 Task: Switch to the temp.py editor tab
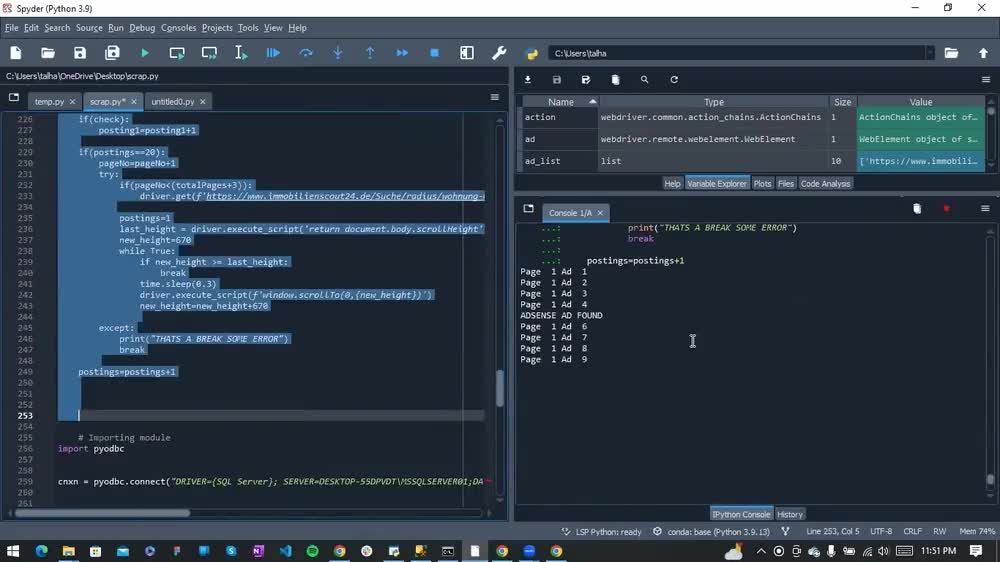[x=50, y=101]
